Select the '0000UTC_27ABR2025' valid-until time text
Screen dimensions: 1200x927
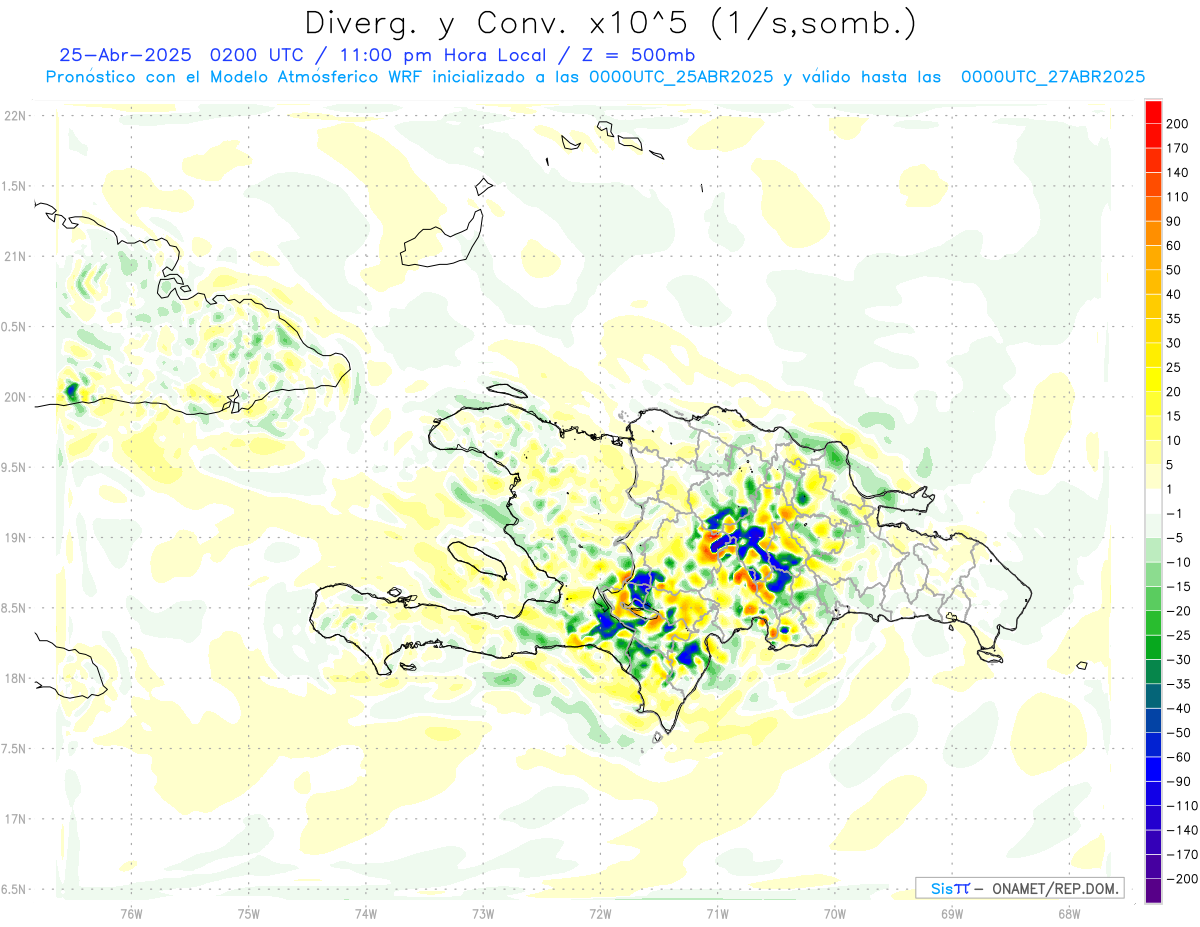tap(1053, 76)
